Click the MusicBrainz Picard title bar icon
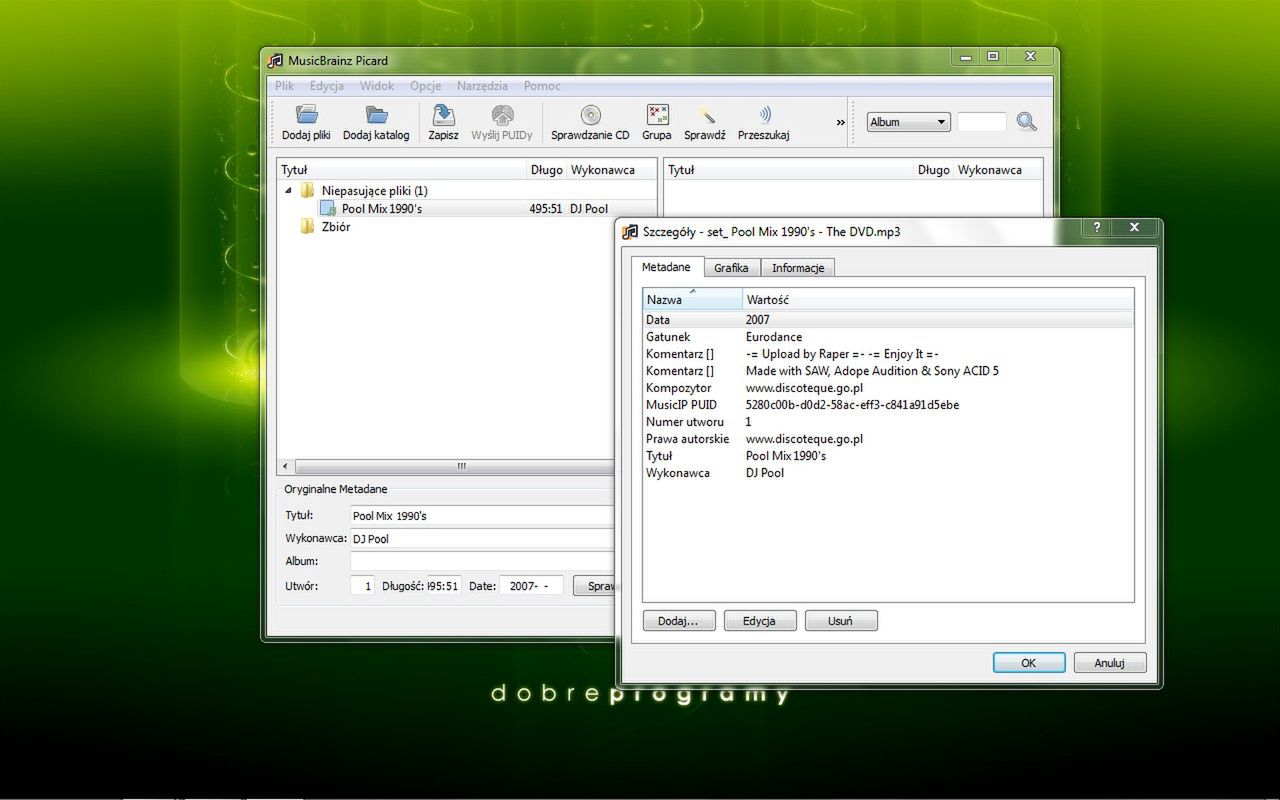 point(276,60)
